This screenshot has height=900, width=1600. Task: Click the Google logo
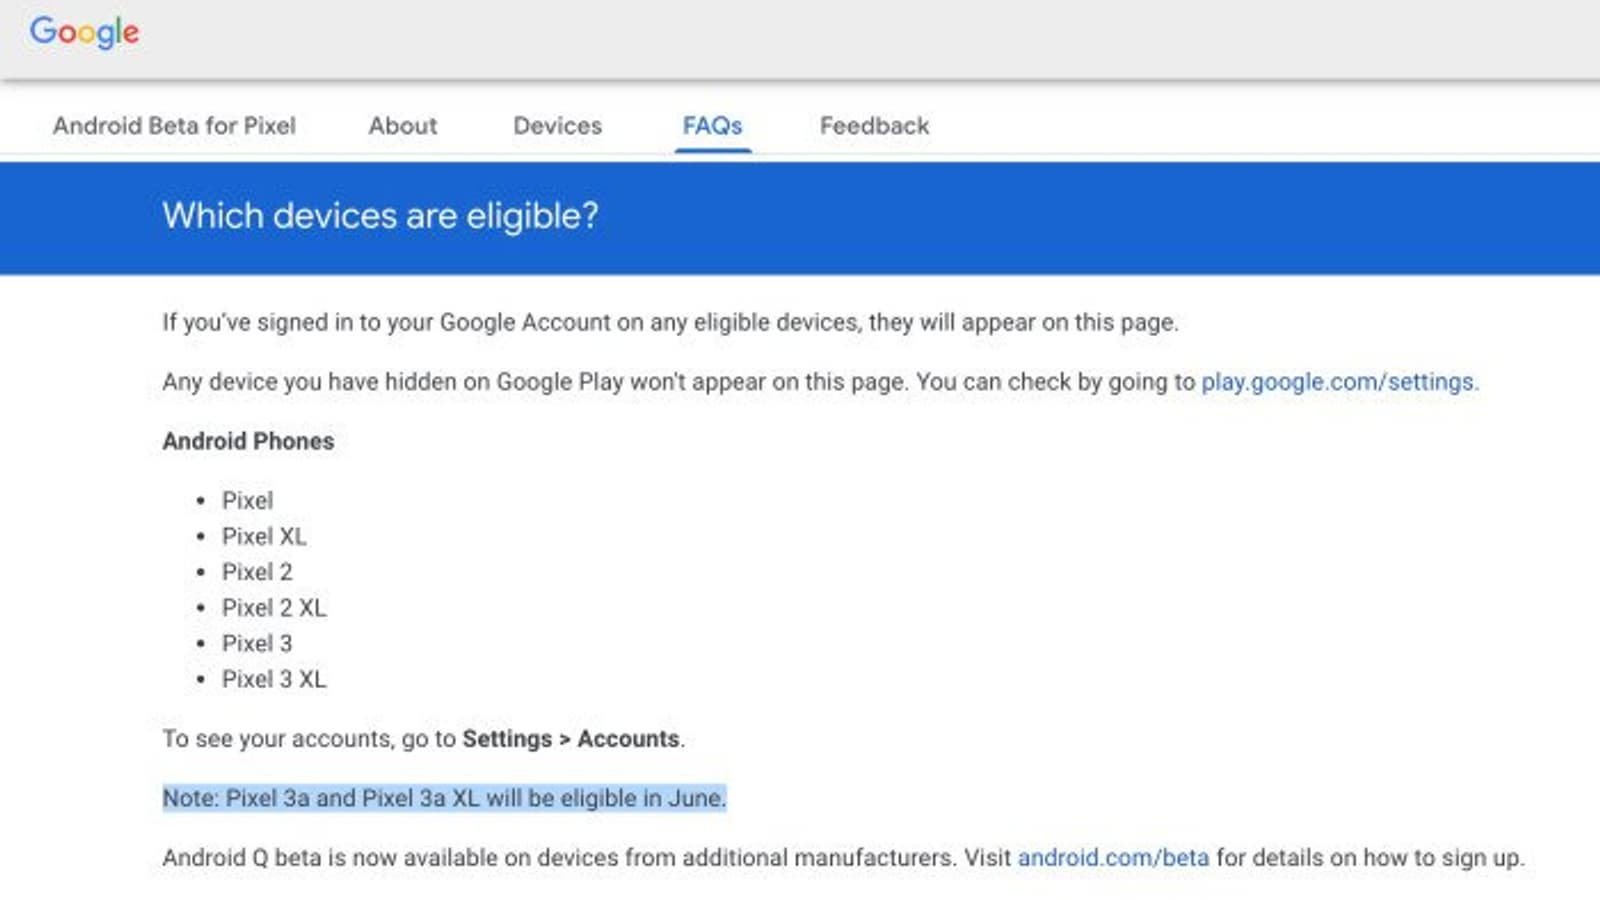(x=84, y=32)
